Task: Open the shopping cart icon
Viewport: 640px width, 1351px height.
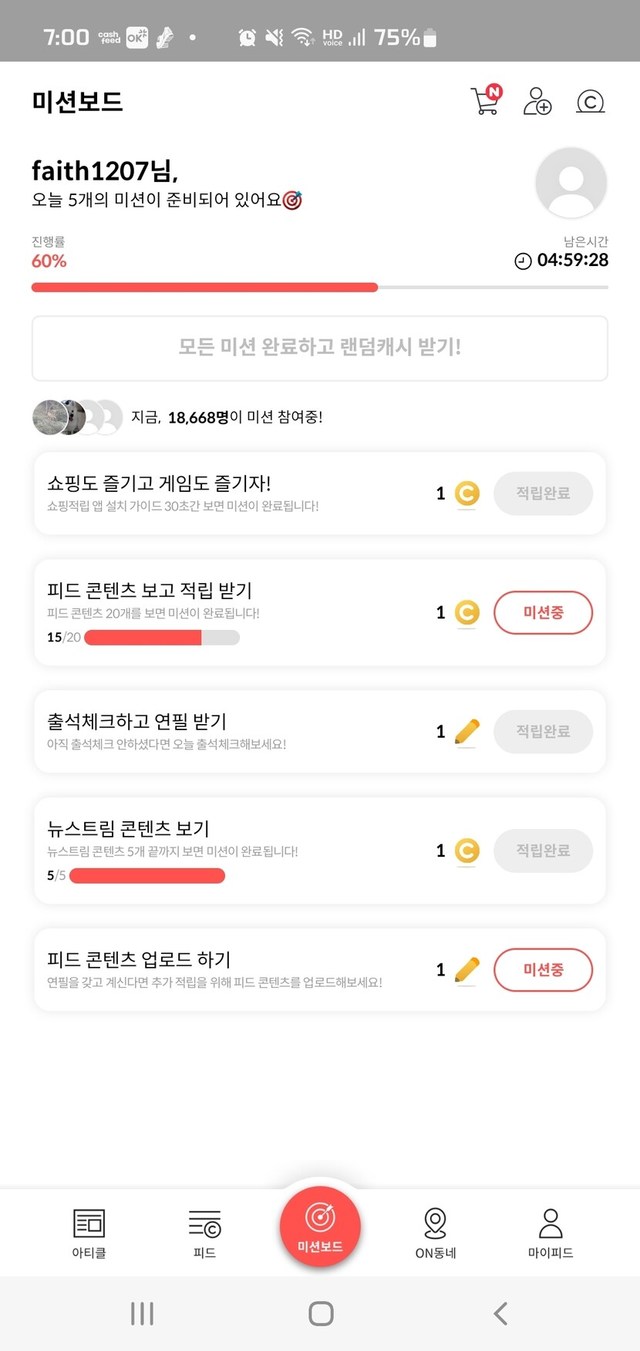Action: pos(485,101)
